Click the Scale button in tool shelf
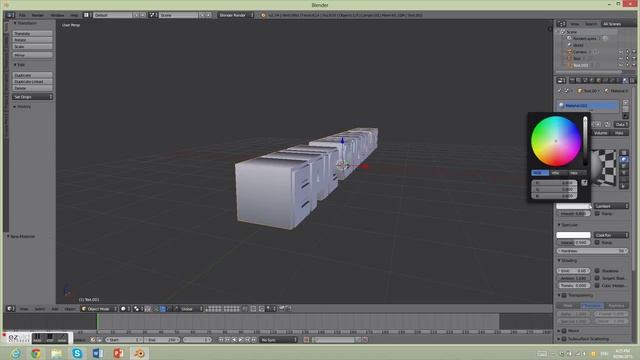640x360 pixels. point(33,47)
